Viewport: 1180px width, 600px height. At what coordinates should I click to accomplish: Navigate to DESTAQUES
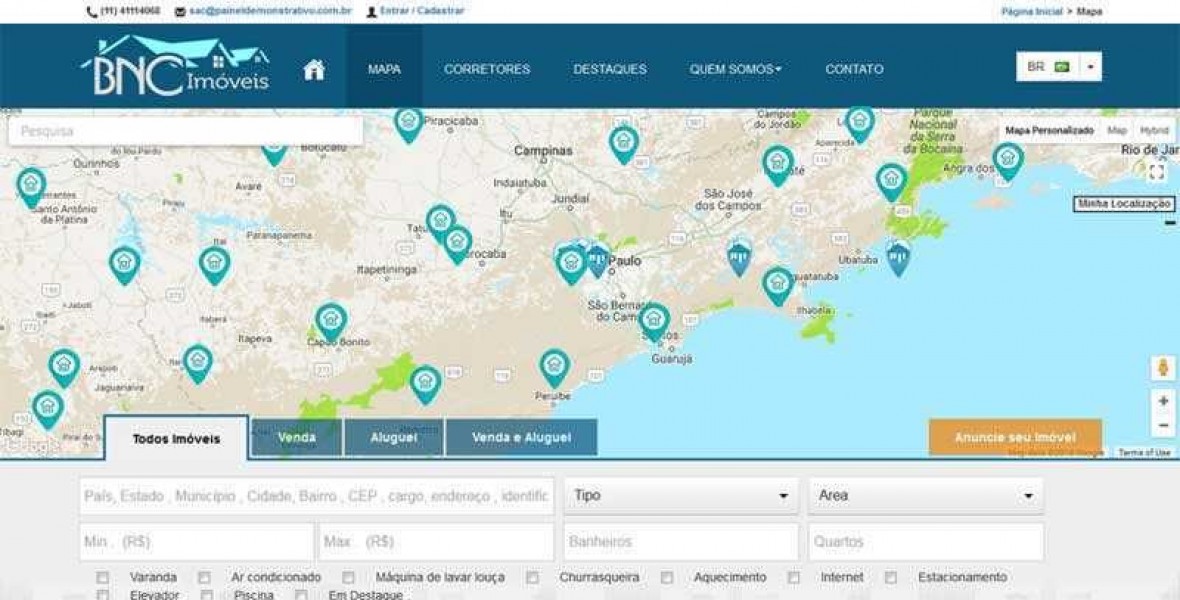(x=610, y=69)
